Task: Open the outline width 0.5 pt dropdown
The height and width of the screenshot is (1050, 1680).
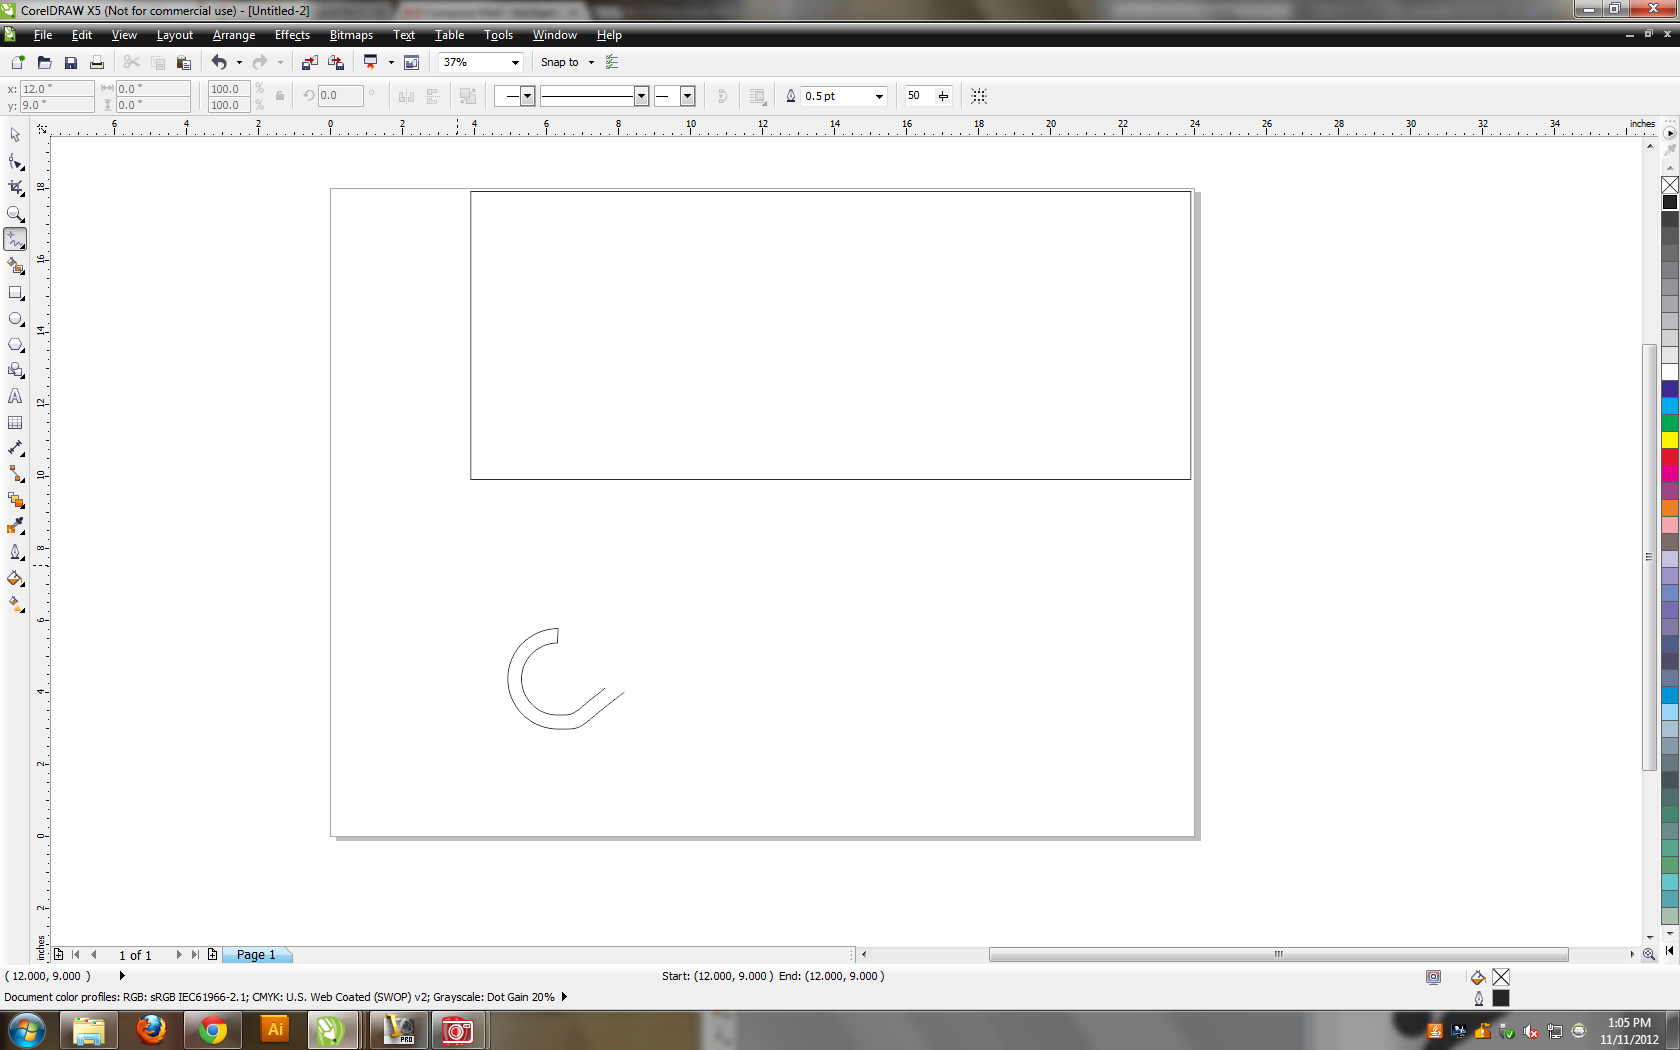Action: (879, 96)
